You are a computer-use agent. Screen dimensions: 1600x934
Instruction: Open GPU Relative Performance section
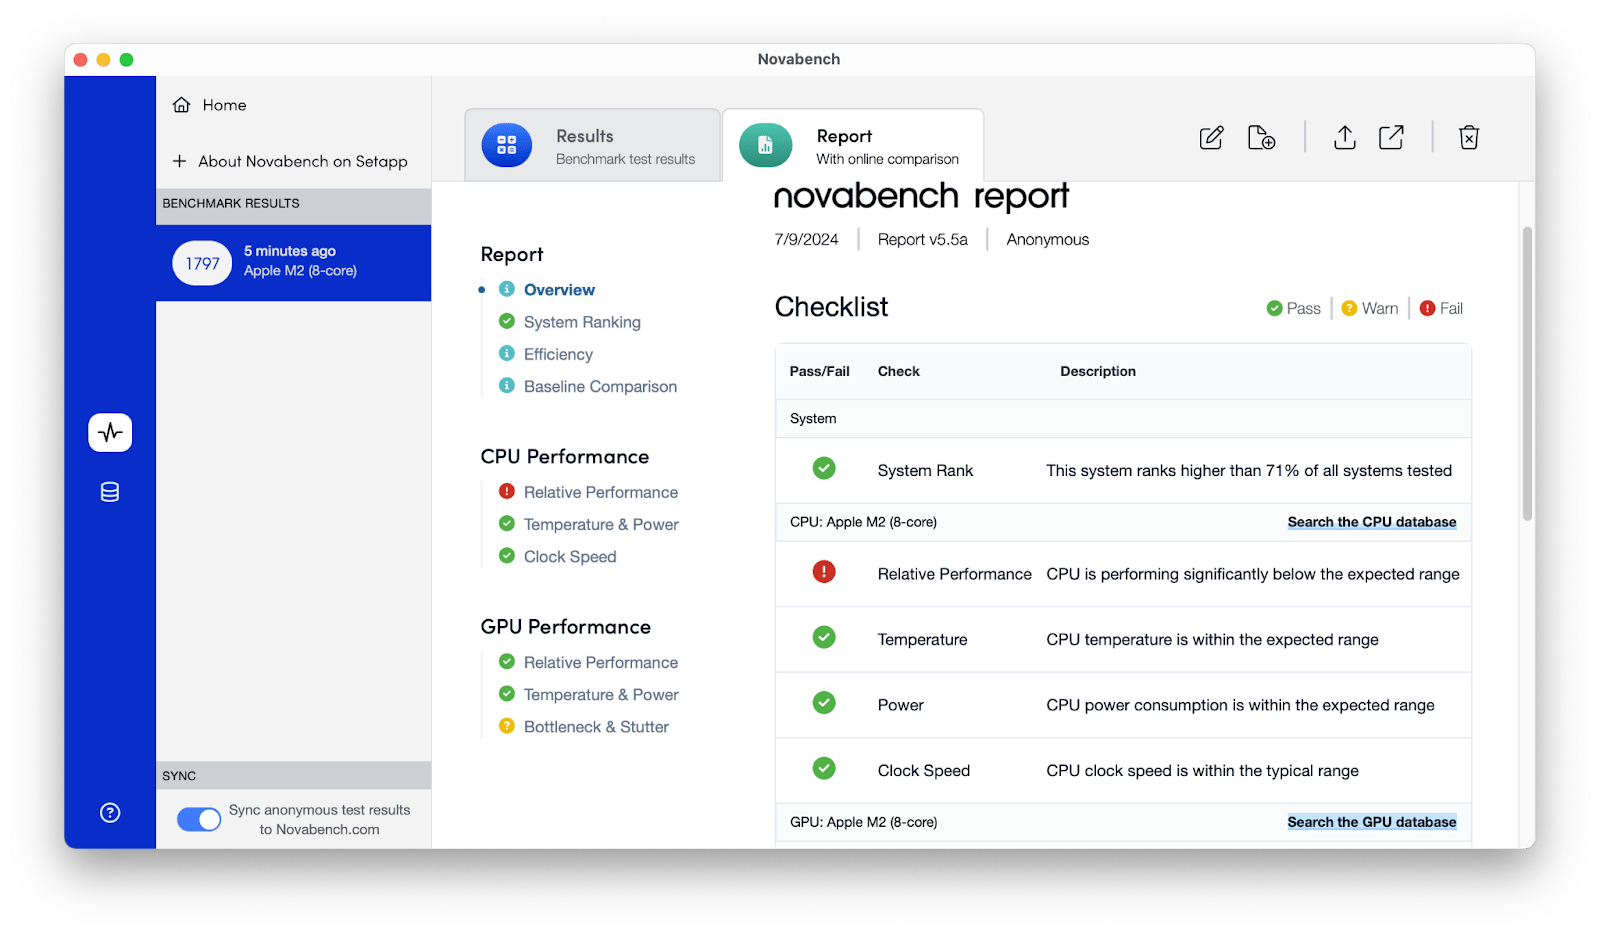(601, 662)
